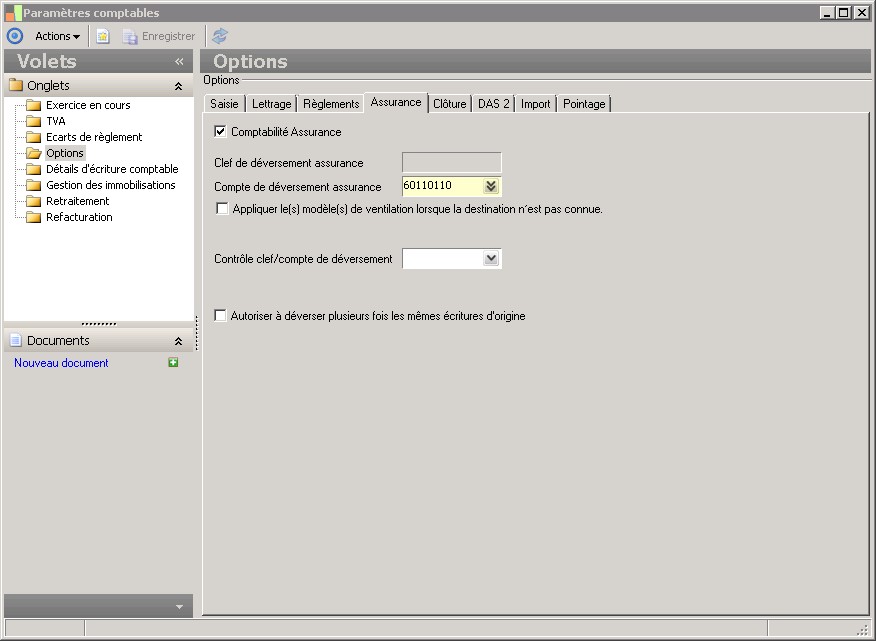
Task: Switch to the Règlements tab
Action: (331, 104)
